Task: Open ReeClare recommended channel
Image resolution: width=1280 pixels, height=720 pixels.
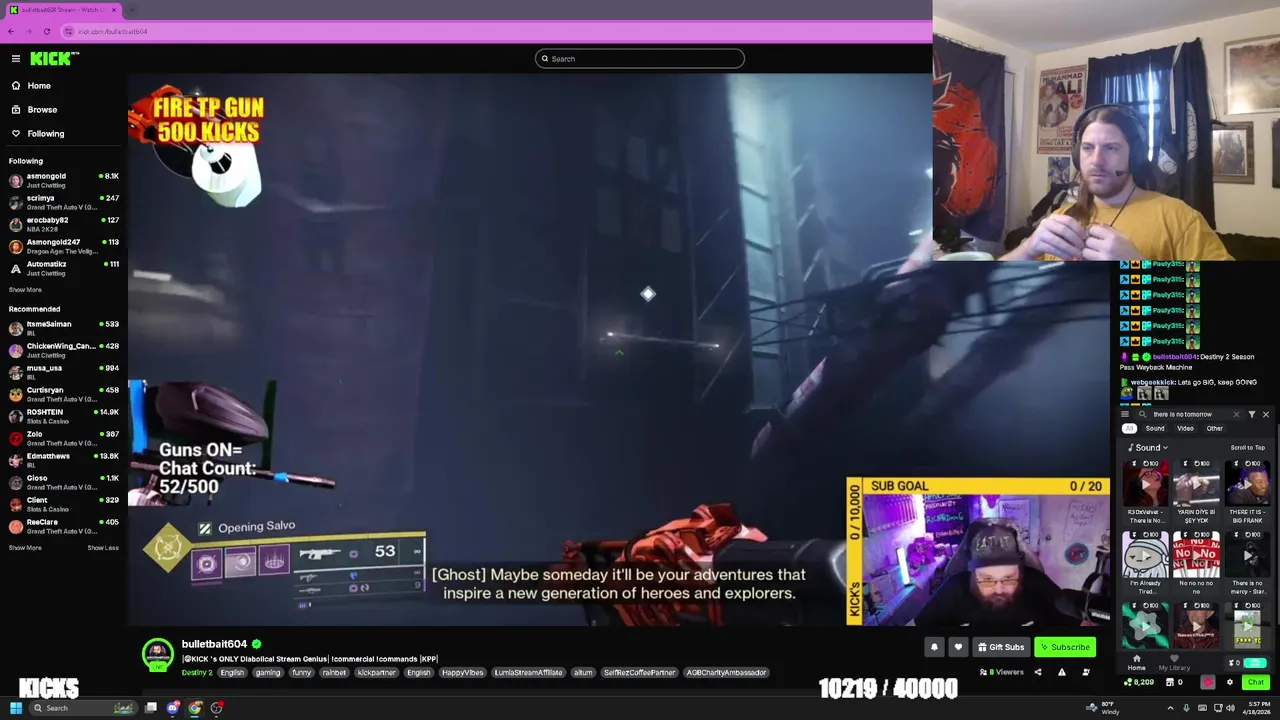Action: [x=64, y=526]
